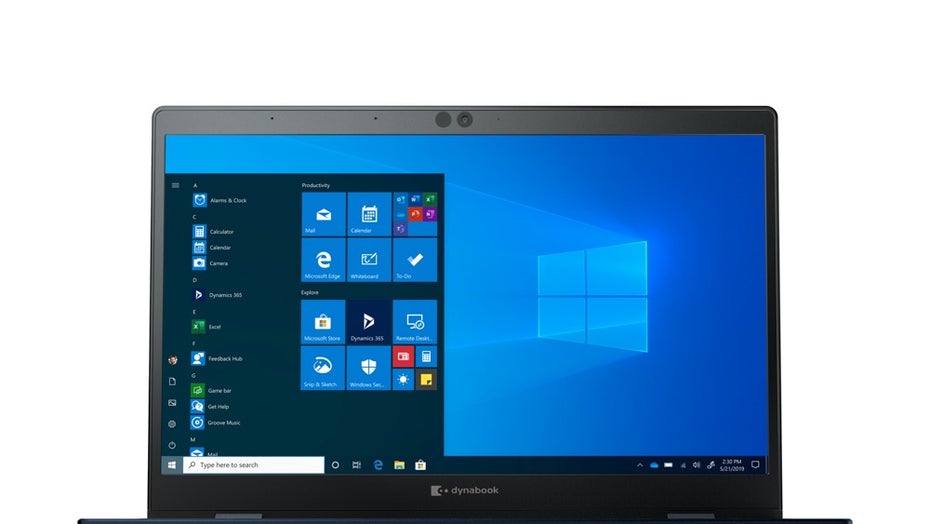The image size is (930, 524).
Task: Open the Whiteboard tile
Action: 369,260
